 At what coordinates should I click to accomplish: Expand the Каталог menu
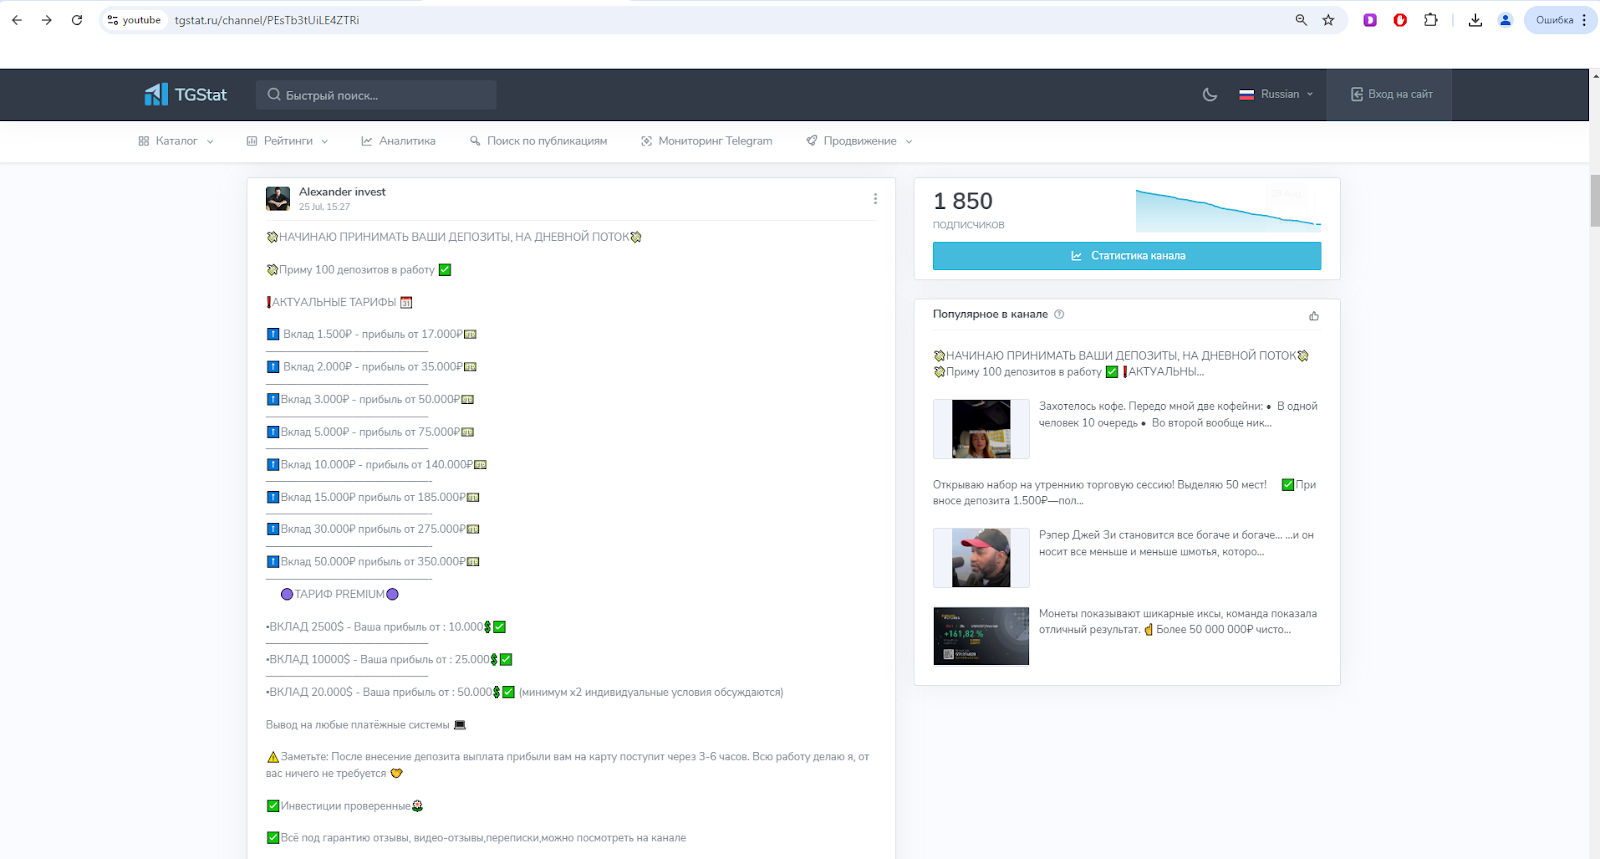point(176,141)
